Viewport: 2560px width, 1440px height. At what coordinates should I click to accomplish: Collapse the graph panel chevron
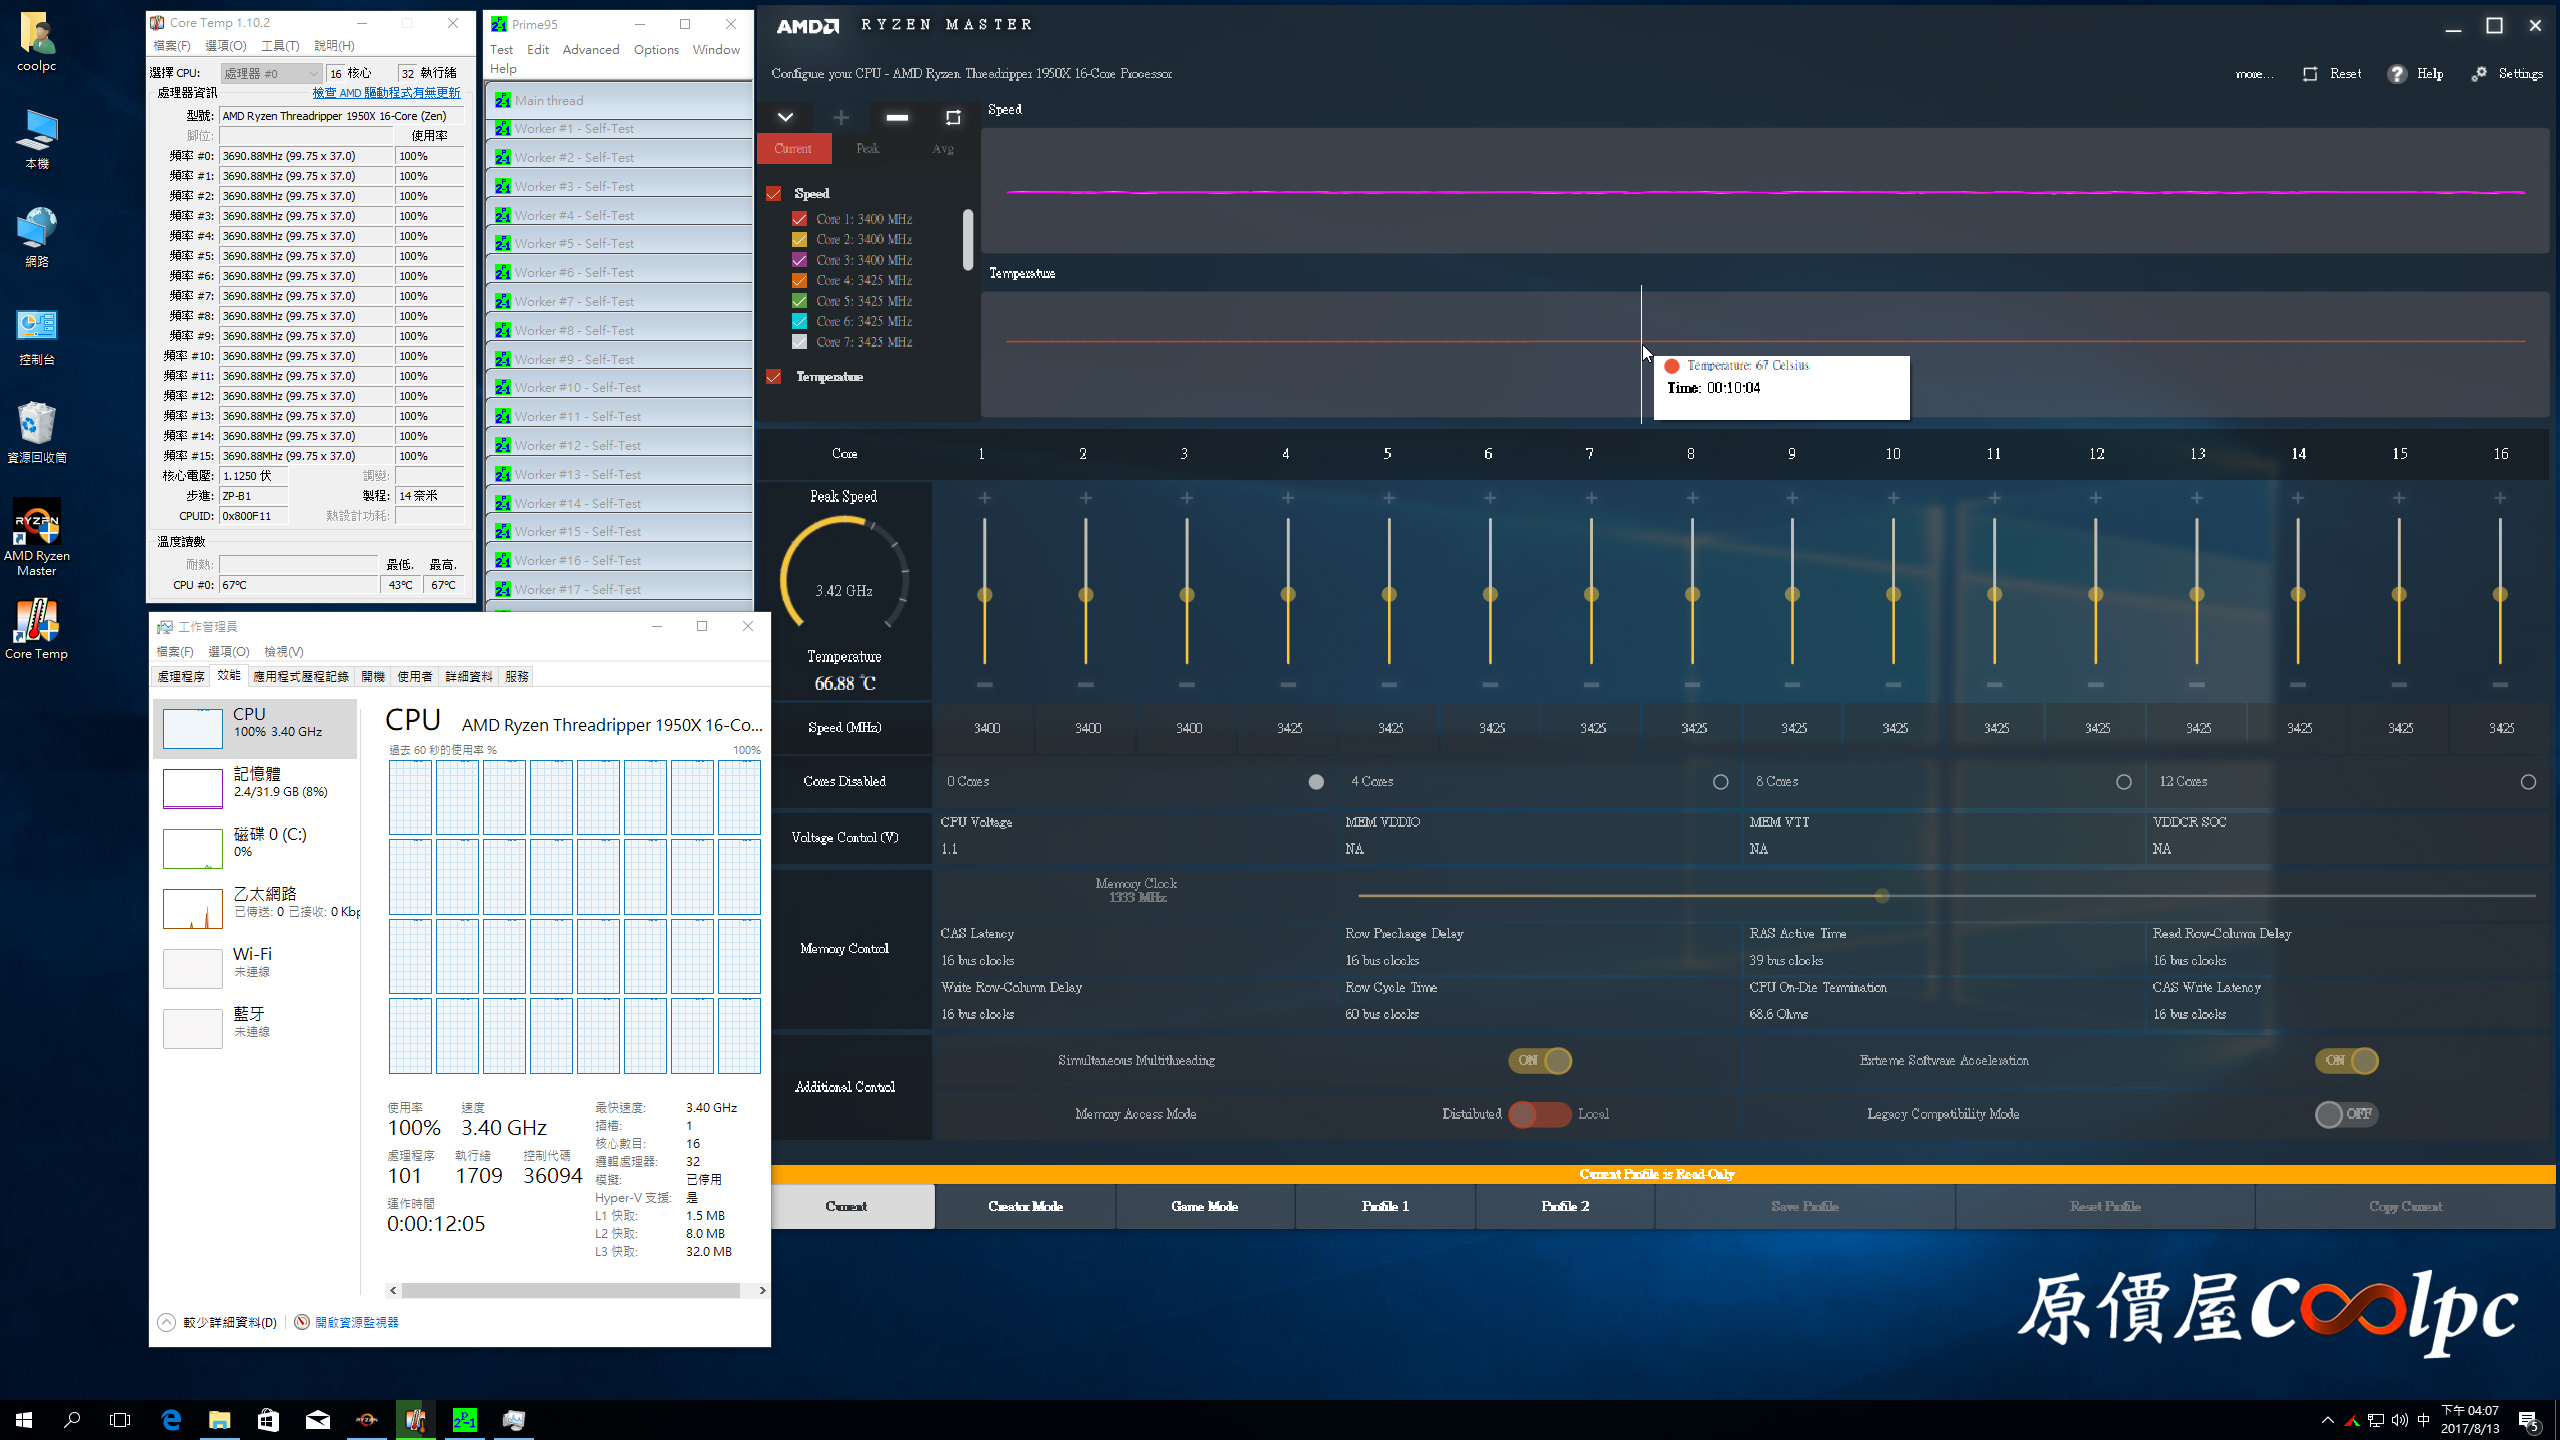pos(786,118)
